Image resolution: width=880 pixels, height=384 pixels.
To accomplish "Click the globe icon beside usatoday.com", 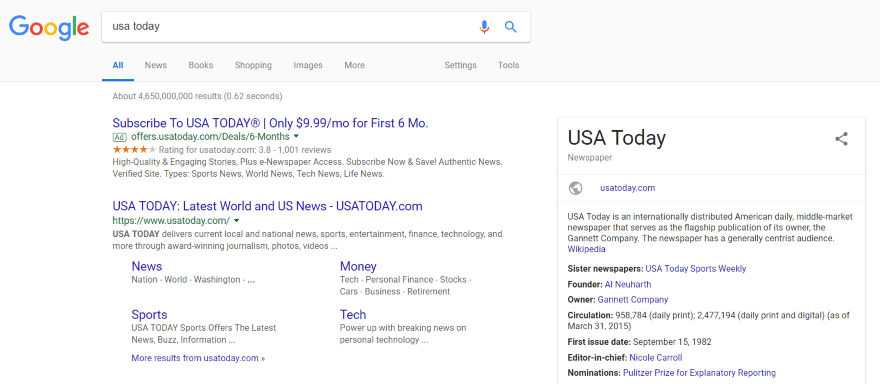I will 575,188.
